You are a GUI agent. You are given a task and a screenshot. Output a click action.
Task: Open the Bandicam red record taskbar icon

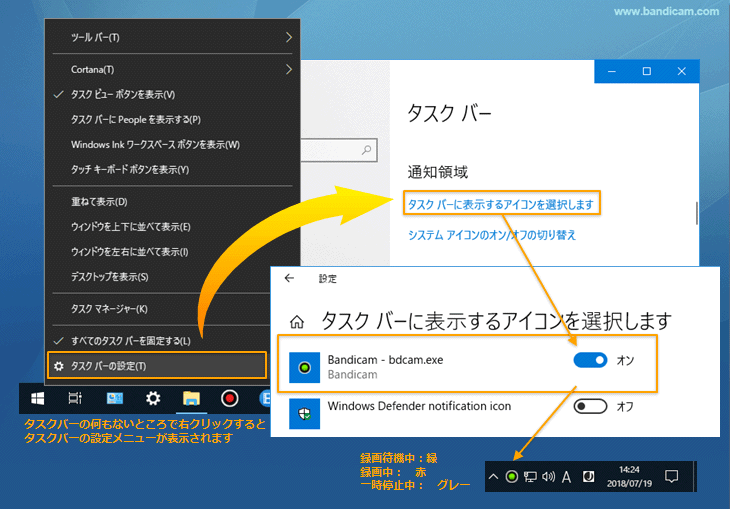pyautogui.click(x=230, y=399)
